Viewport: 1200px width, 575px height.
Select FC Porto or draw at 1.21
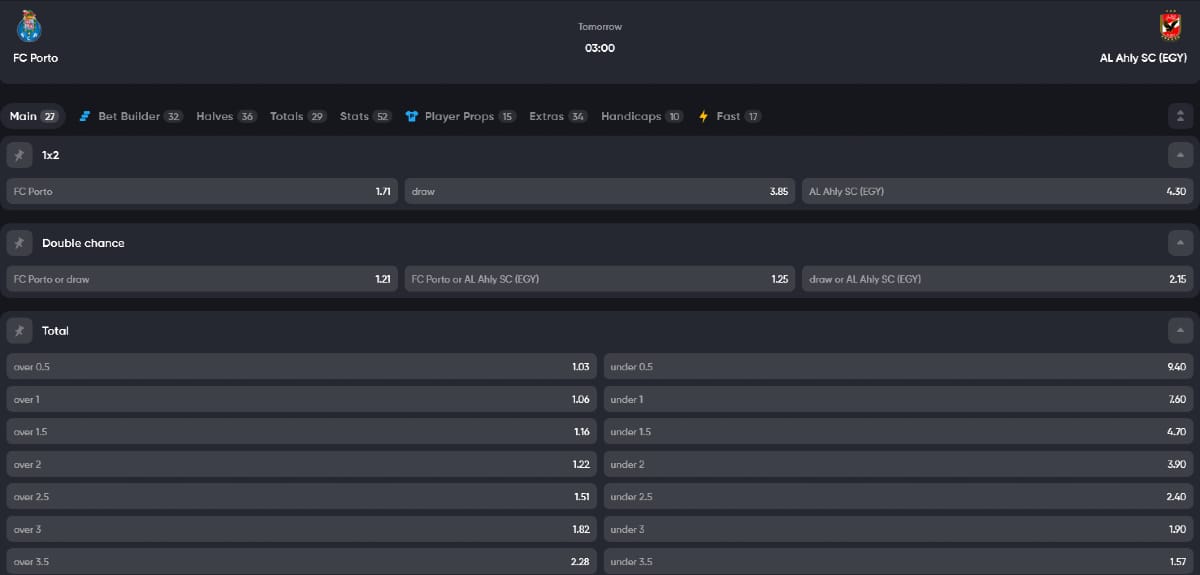click(202, 279)
